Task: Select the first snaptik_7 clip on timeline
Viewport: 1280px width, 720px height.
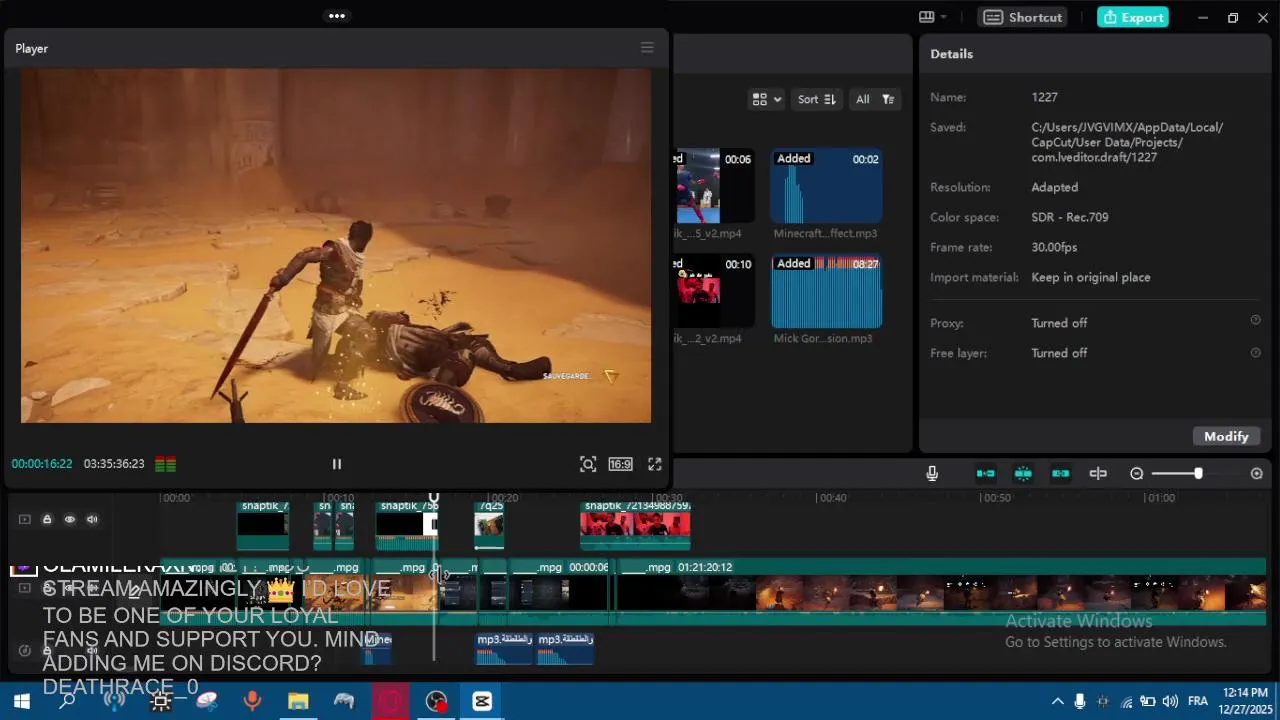Action: coord(263,525)
